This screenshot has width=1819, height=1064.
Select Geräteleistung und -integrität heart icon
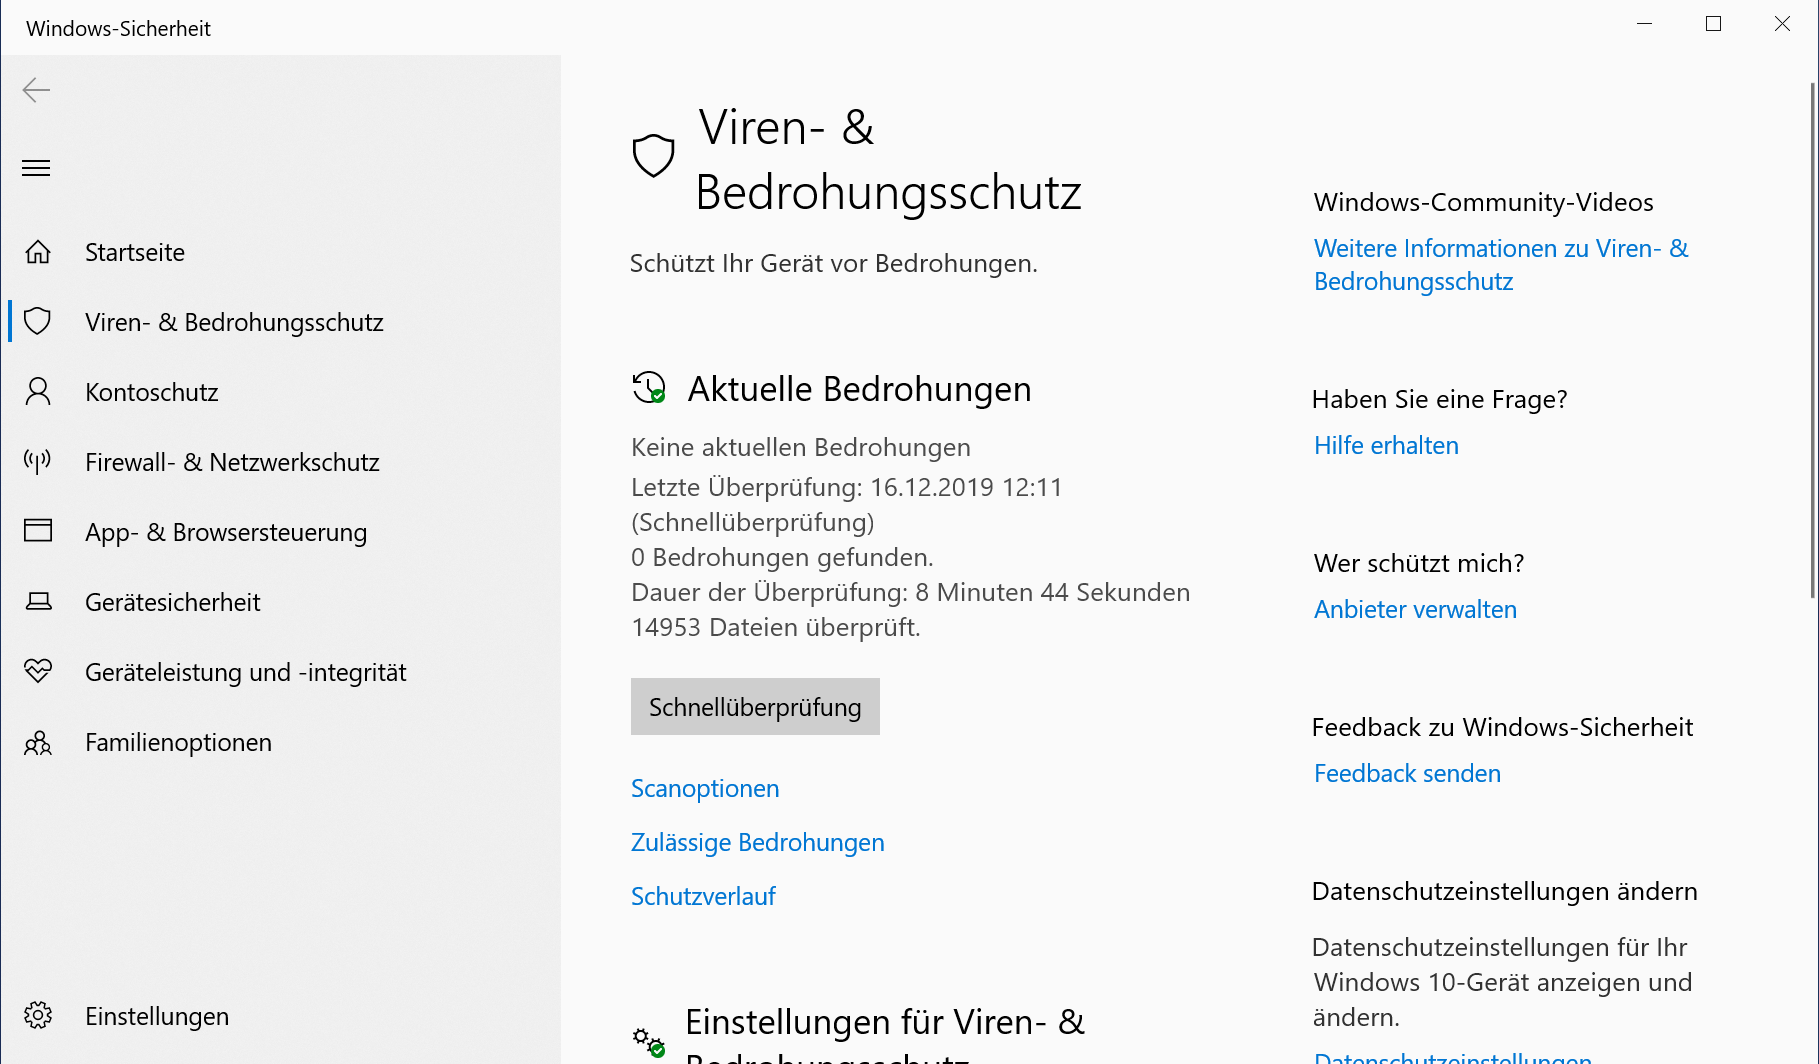click(38, 671)
